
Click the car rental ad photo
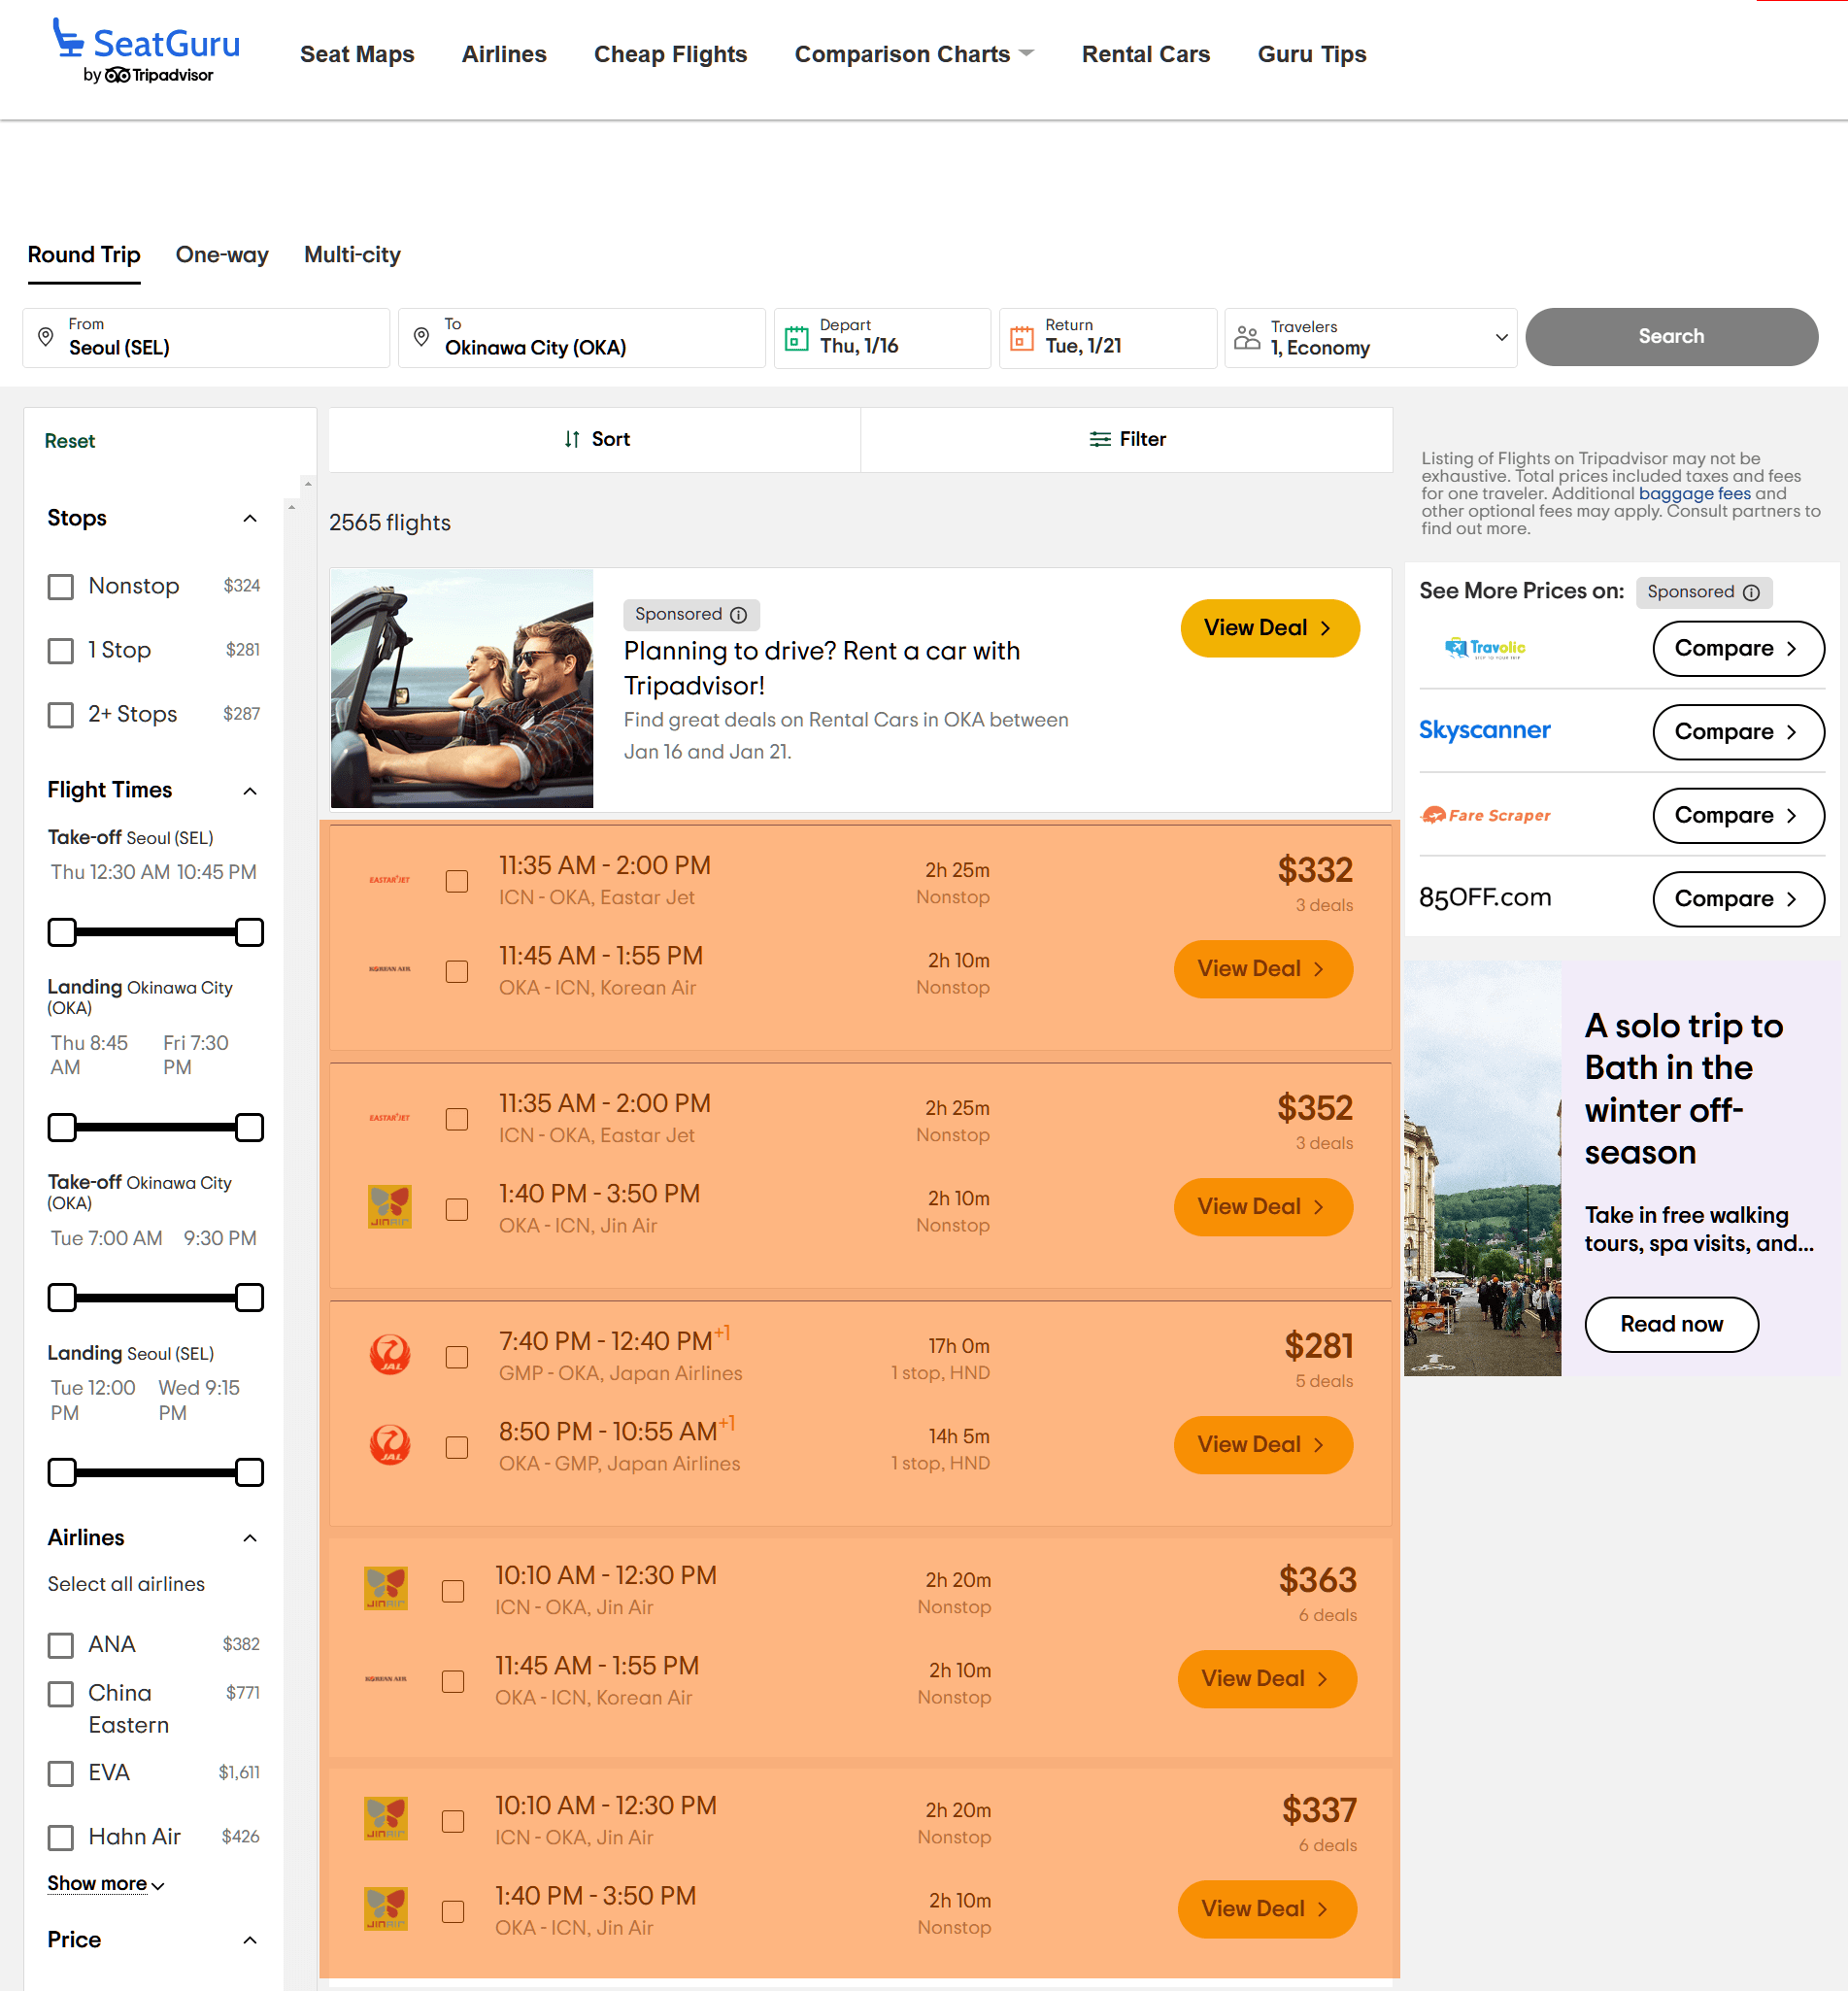click(462, 688)
